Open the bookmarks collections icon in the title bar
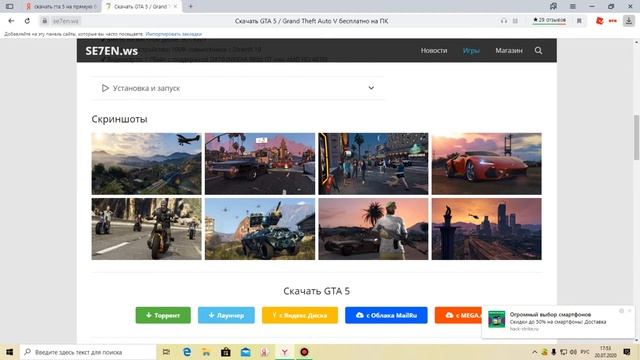The height and width of the screenshot is (360, 640). pyautogui.click(x=553, y=6)
